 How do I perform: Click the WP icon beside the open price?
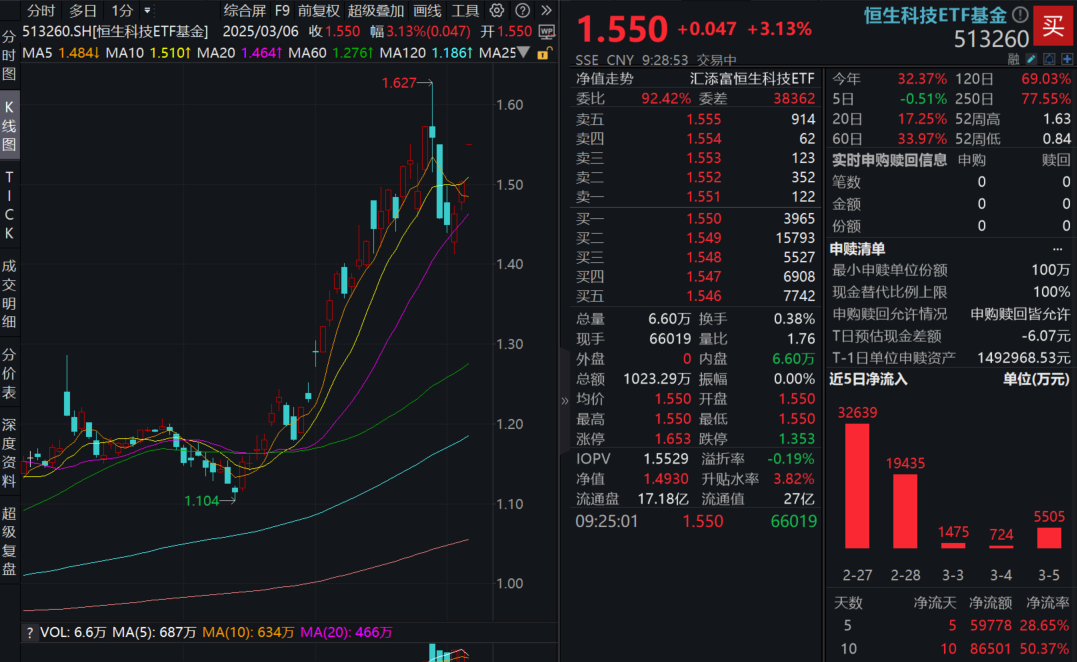click(x=545, y=31)
